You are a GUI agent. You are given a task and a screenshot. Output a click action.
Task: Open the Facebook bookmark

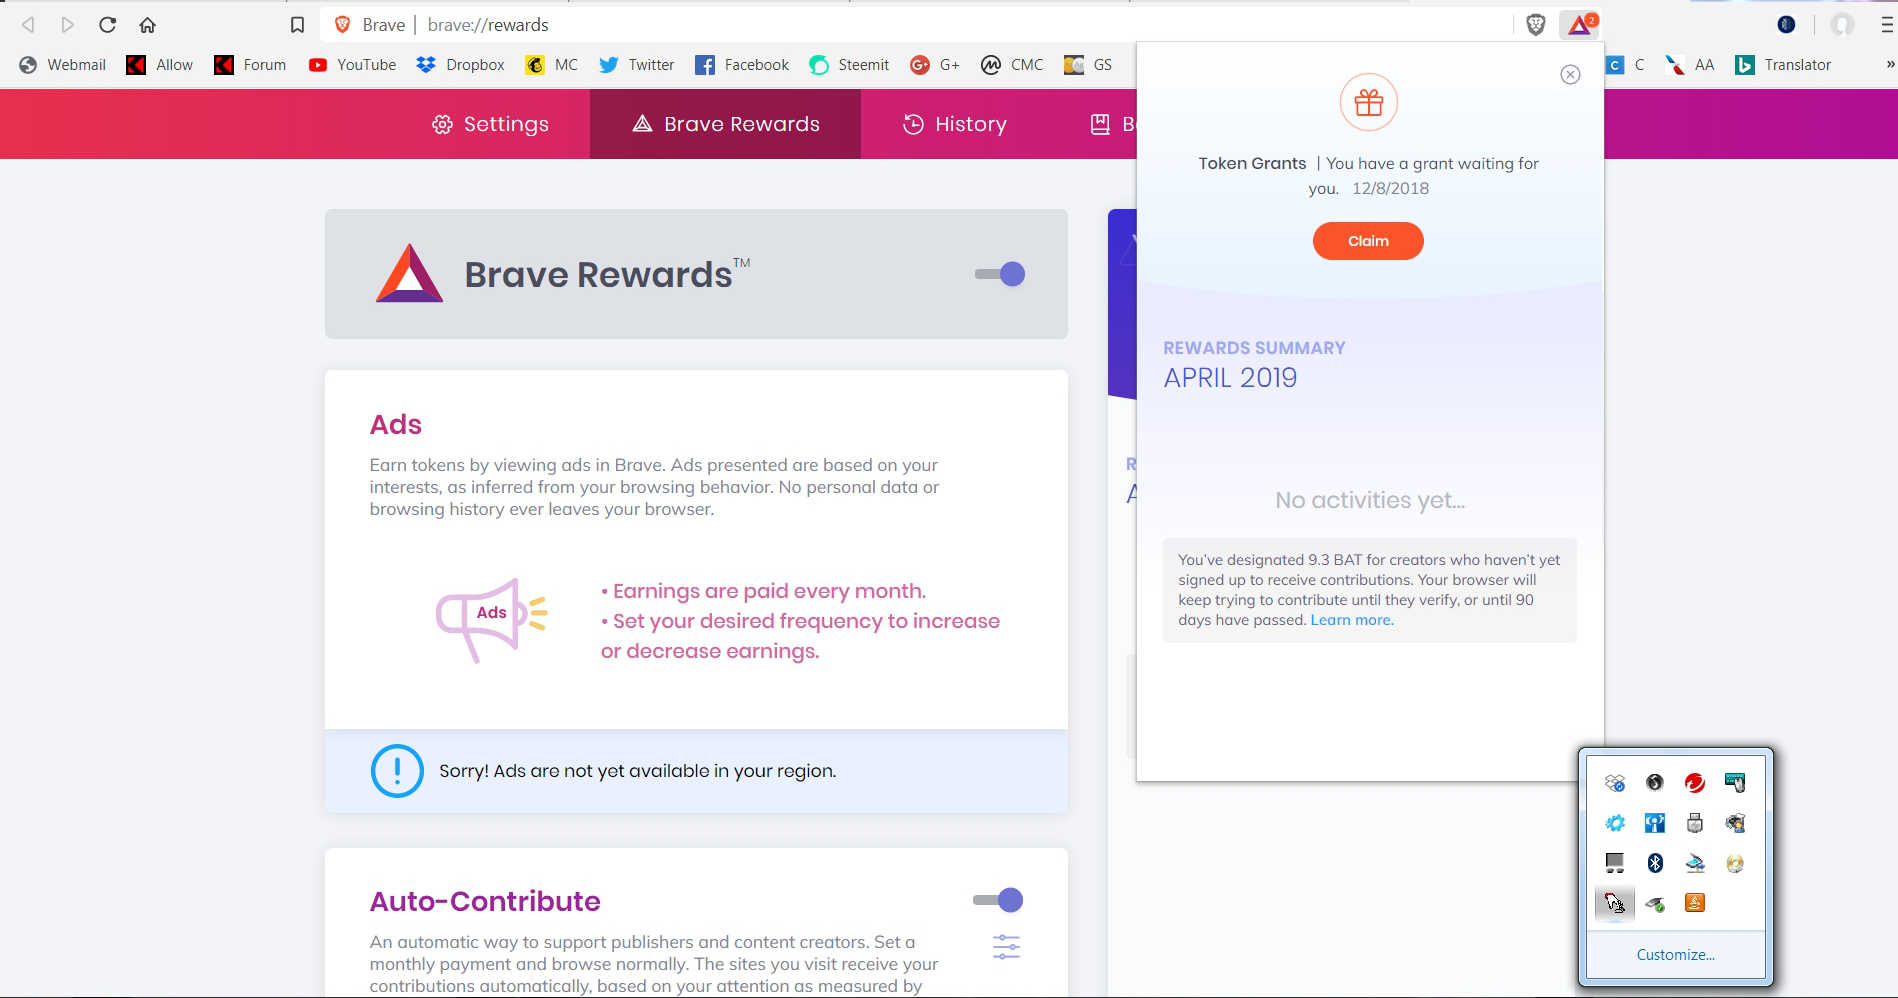click(x=742, y=65)
